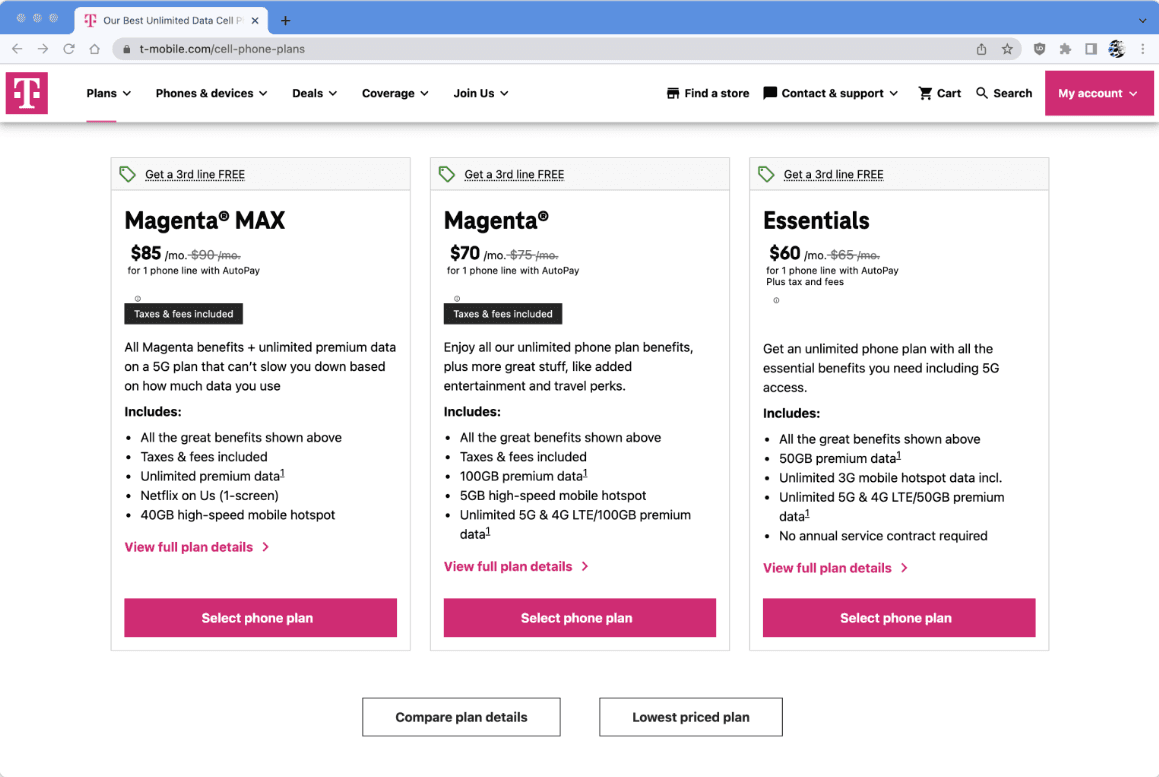Click the Find a store icon

tap(673, 93)
